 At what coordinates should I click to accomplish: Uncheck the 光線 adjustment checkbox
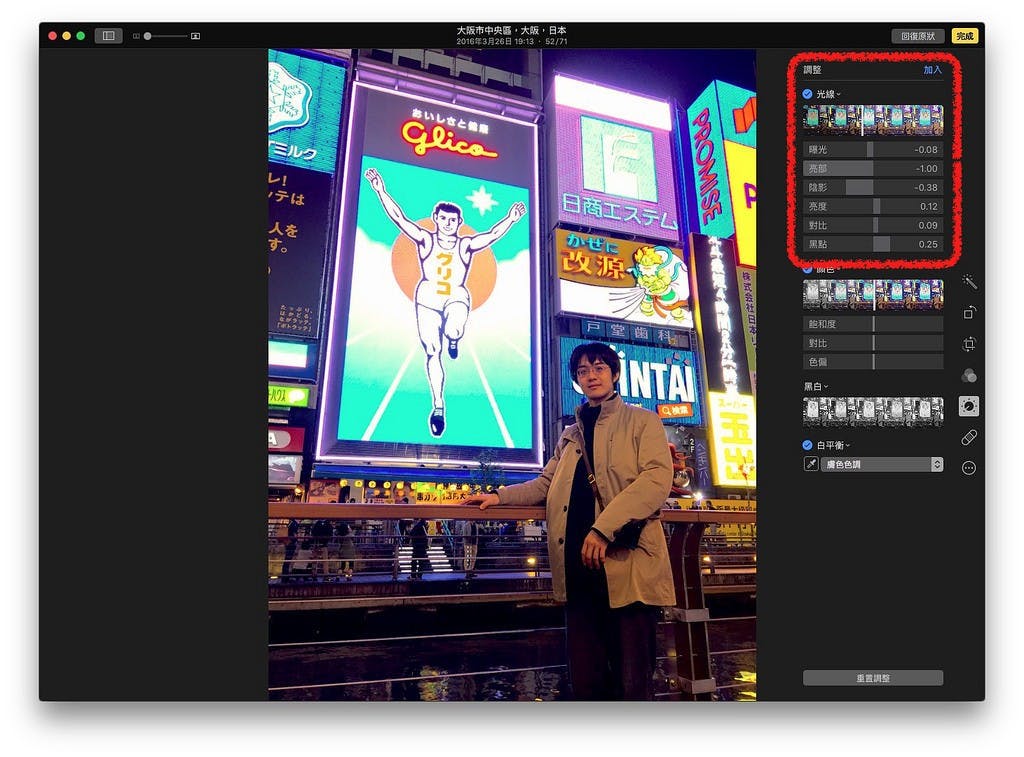808,94
